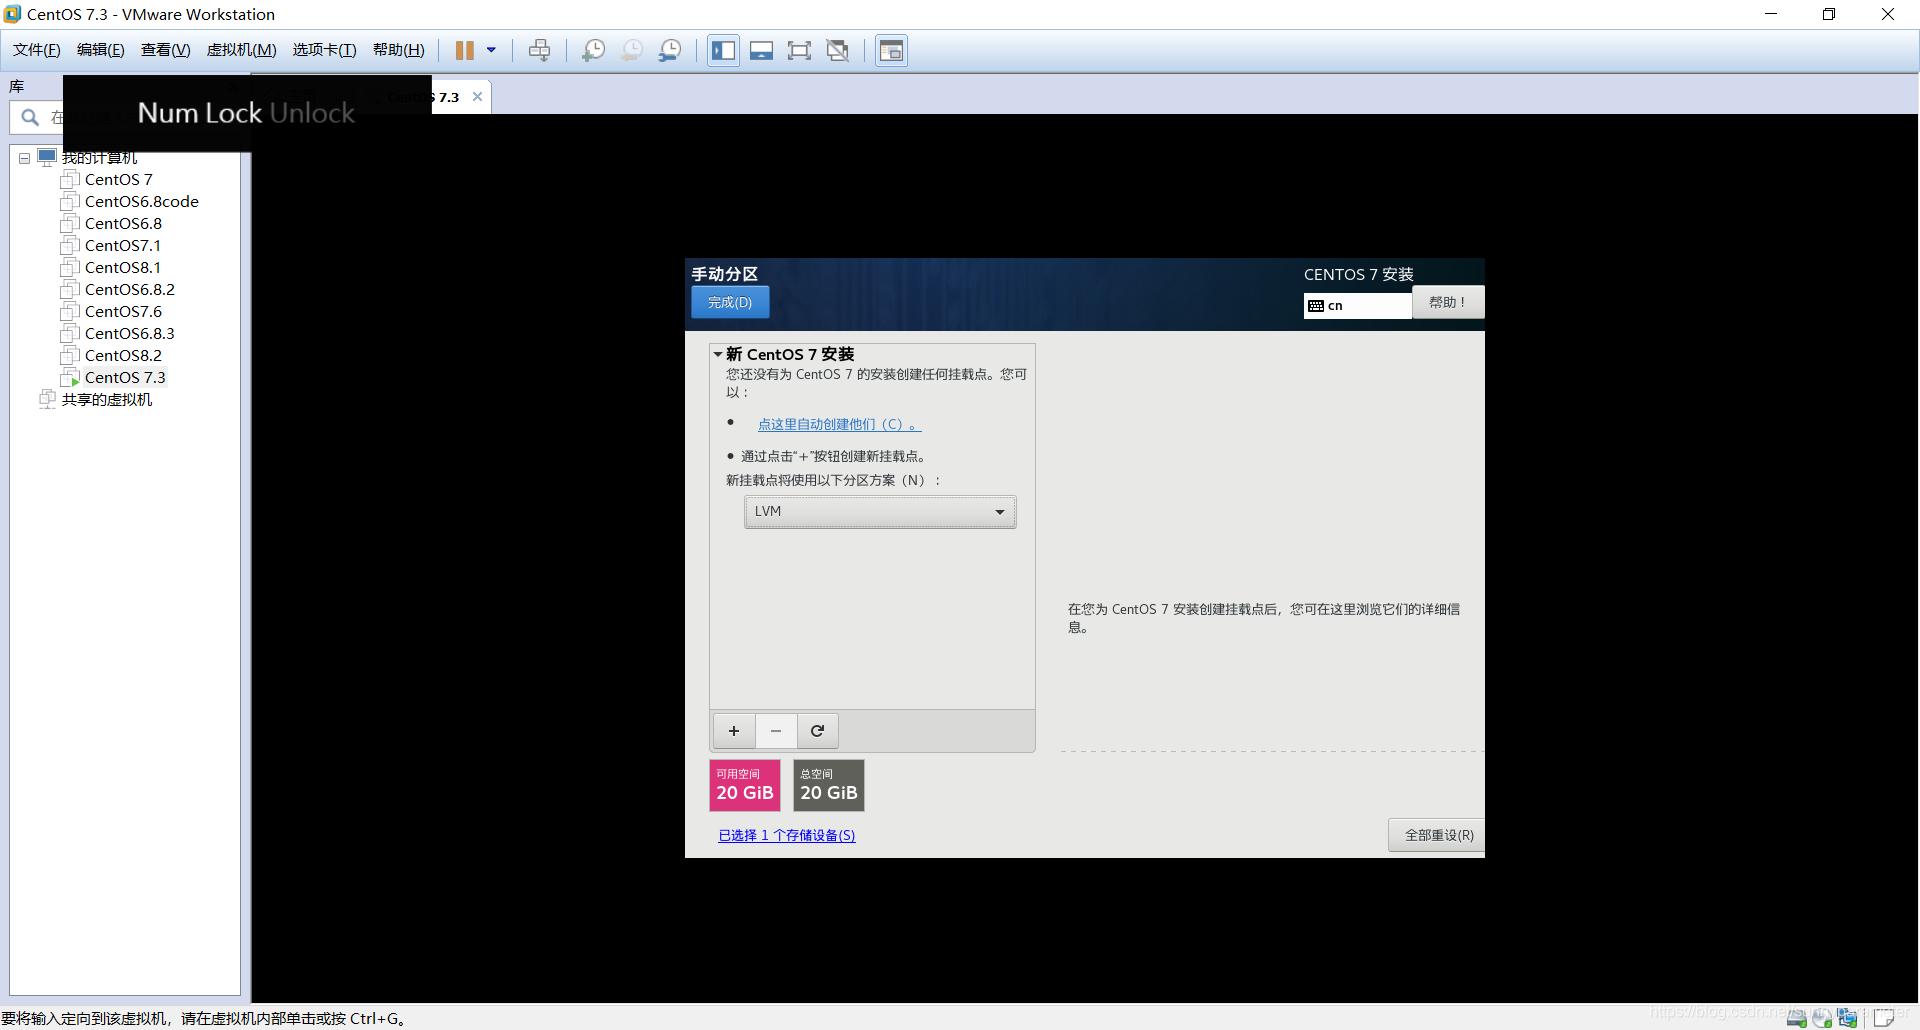Select CentOS6.8.3 virtual machine
The width and height of the screenshot is (1920, 1030).
[x=129, y=334]
